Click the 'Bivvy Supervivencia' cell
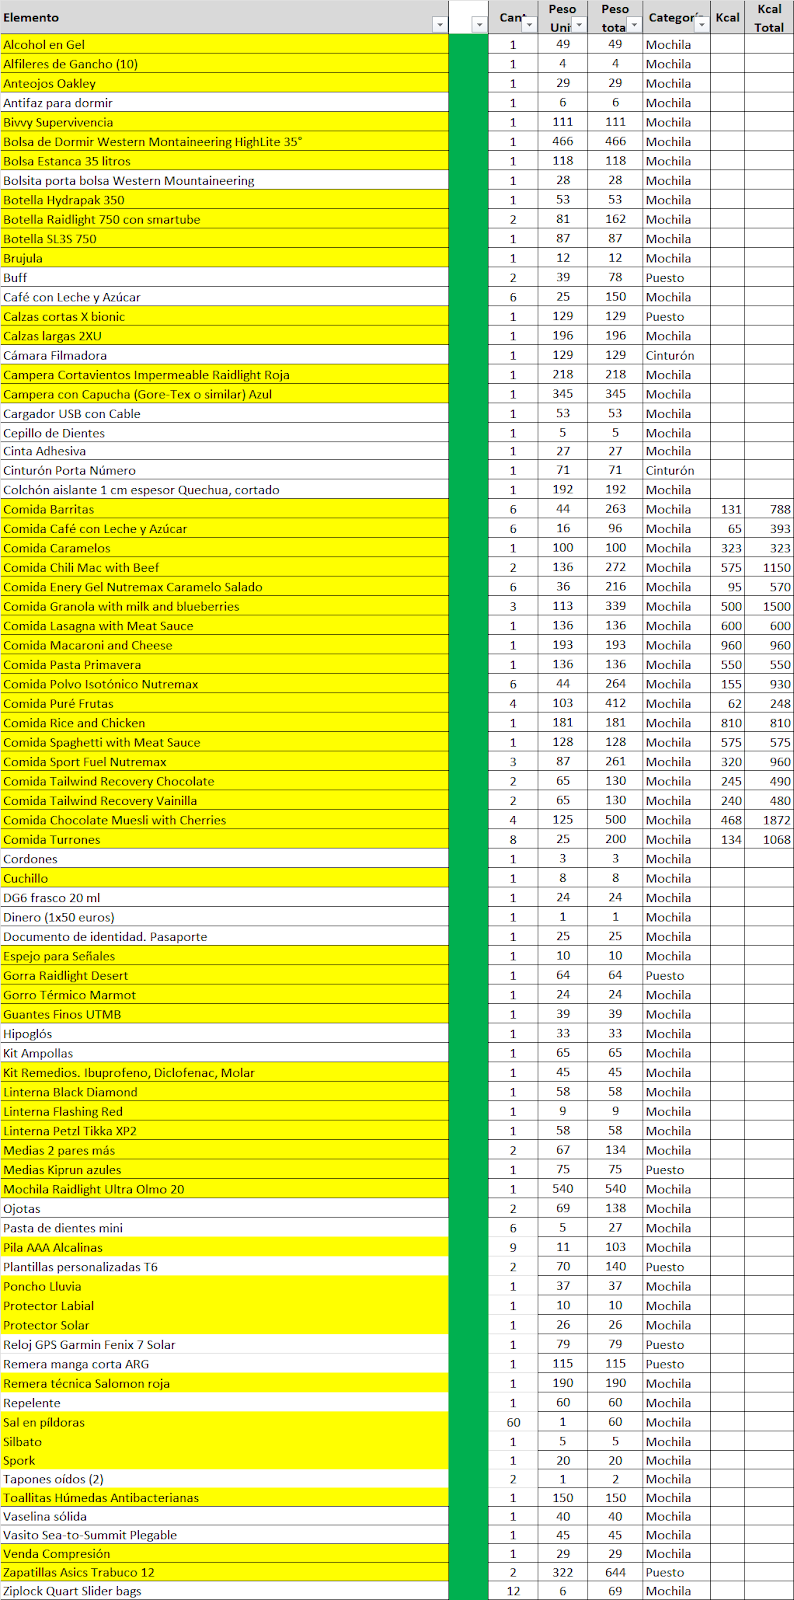The image size is (794, 1600). [x=224, y=122]
